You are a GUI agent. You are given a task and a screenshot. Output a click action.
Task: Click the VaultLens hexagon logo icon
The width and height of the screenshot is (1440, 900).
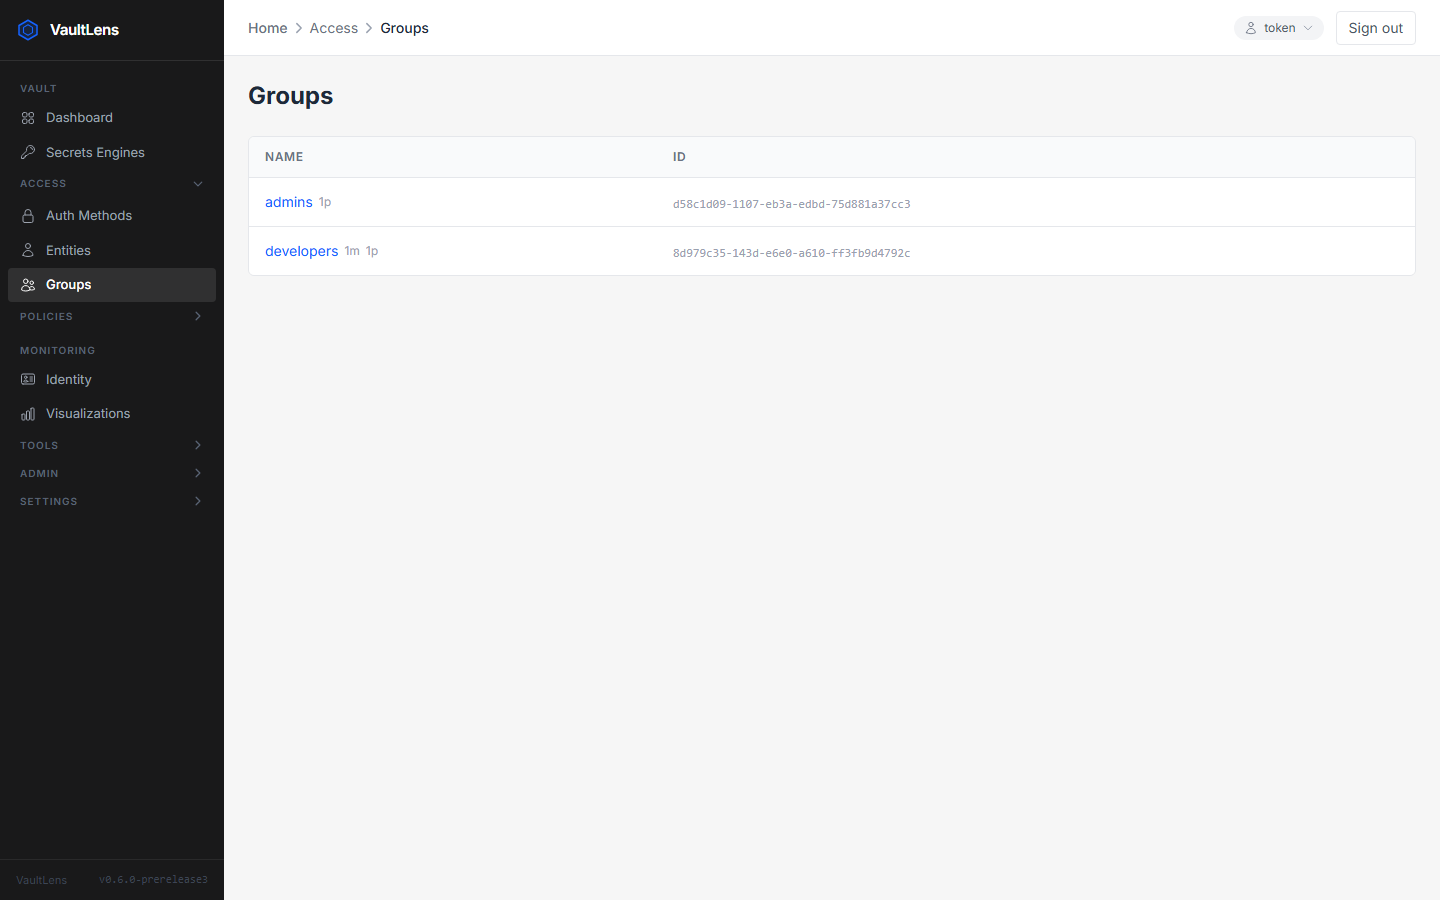coord(28,30)
